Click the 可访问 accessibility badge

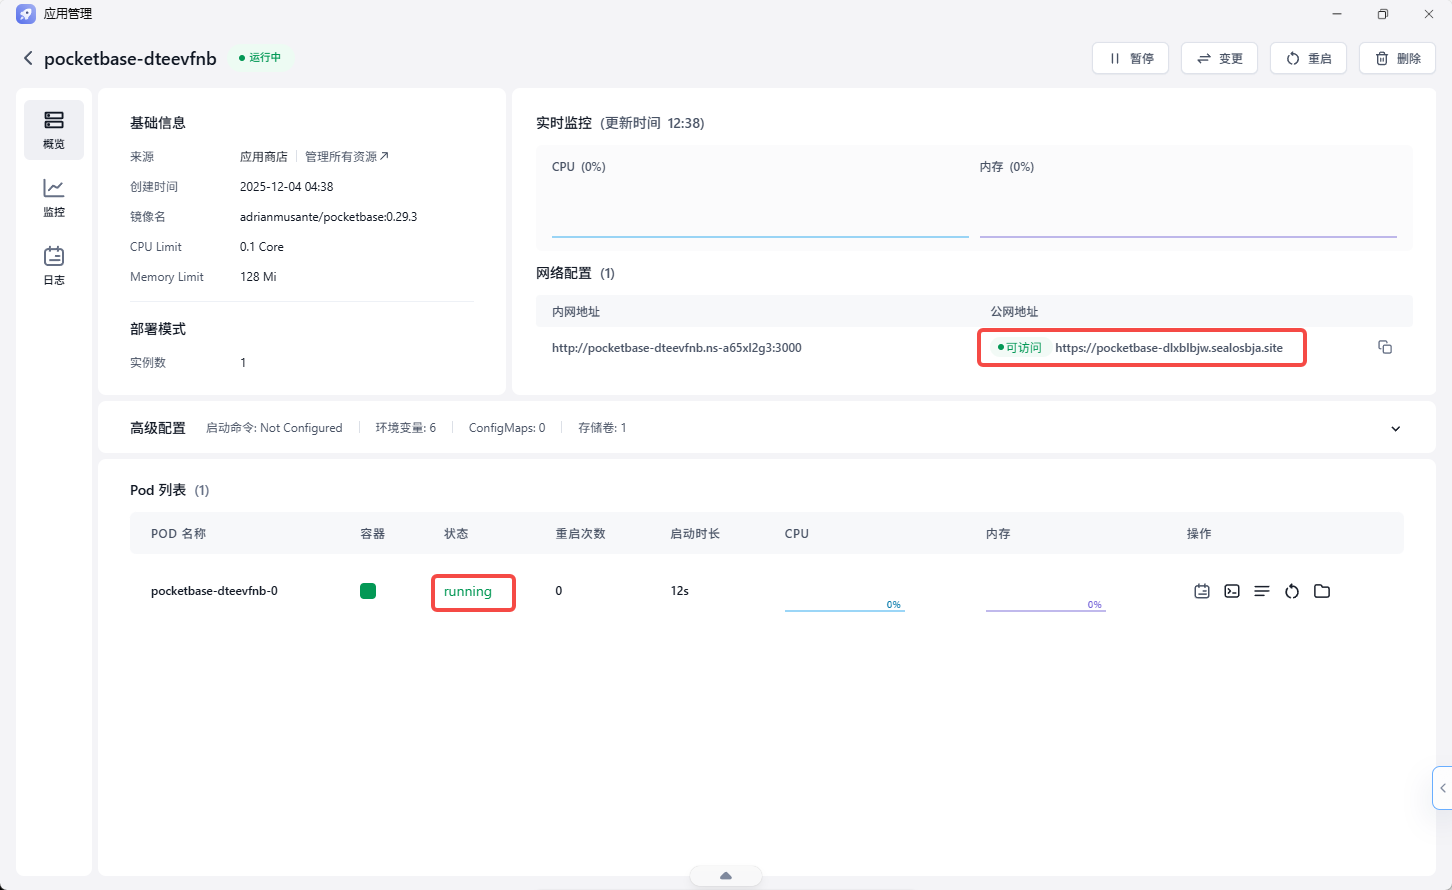coord(1019,348)
